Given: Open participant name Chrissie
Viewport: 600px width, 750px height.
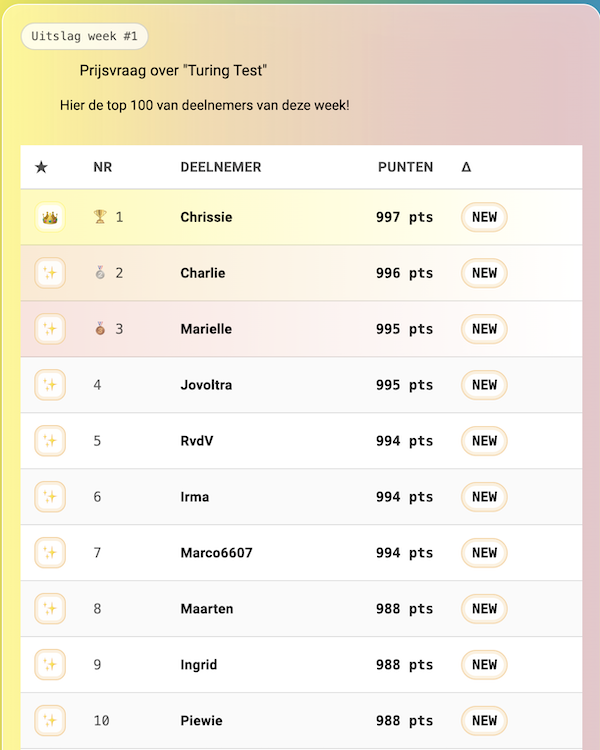Looking at the screenshot, I should [x=206, y=217].
